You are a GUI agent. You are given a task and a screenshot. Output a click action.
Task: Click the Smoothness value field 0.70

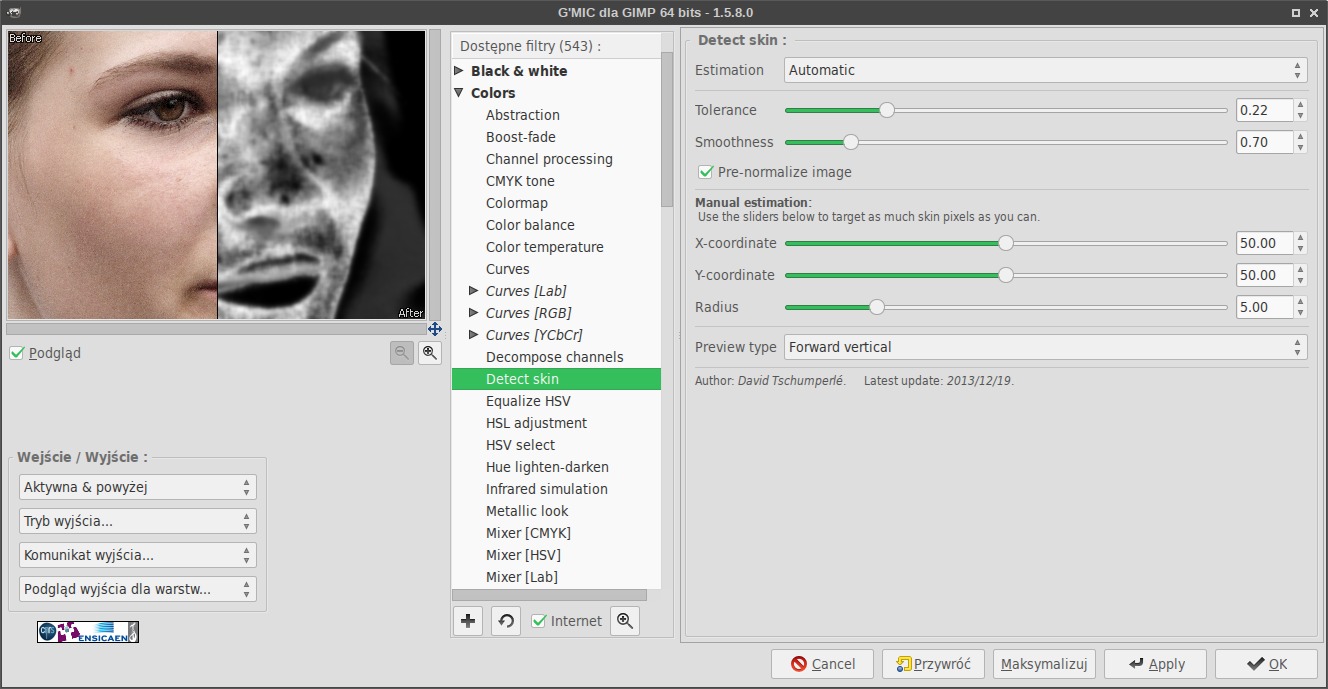[1264, 142]
